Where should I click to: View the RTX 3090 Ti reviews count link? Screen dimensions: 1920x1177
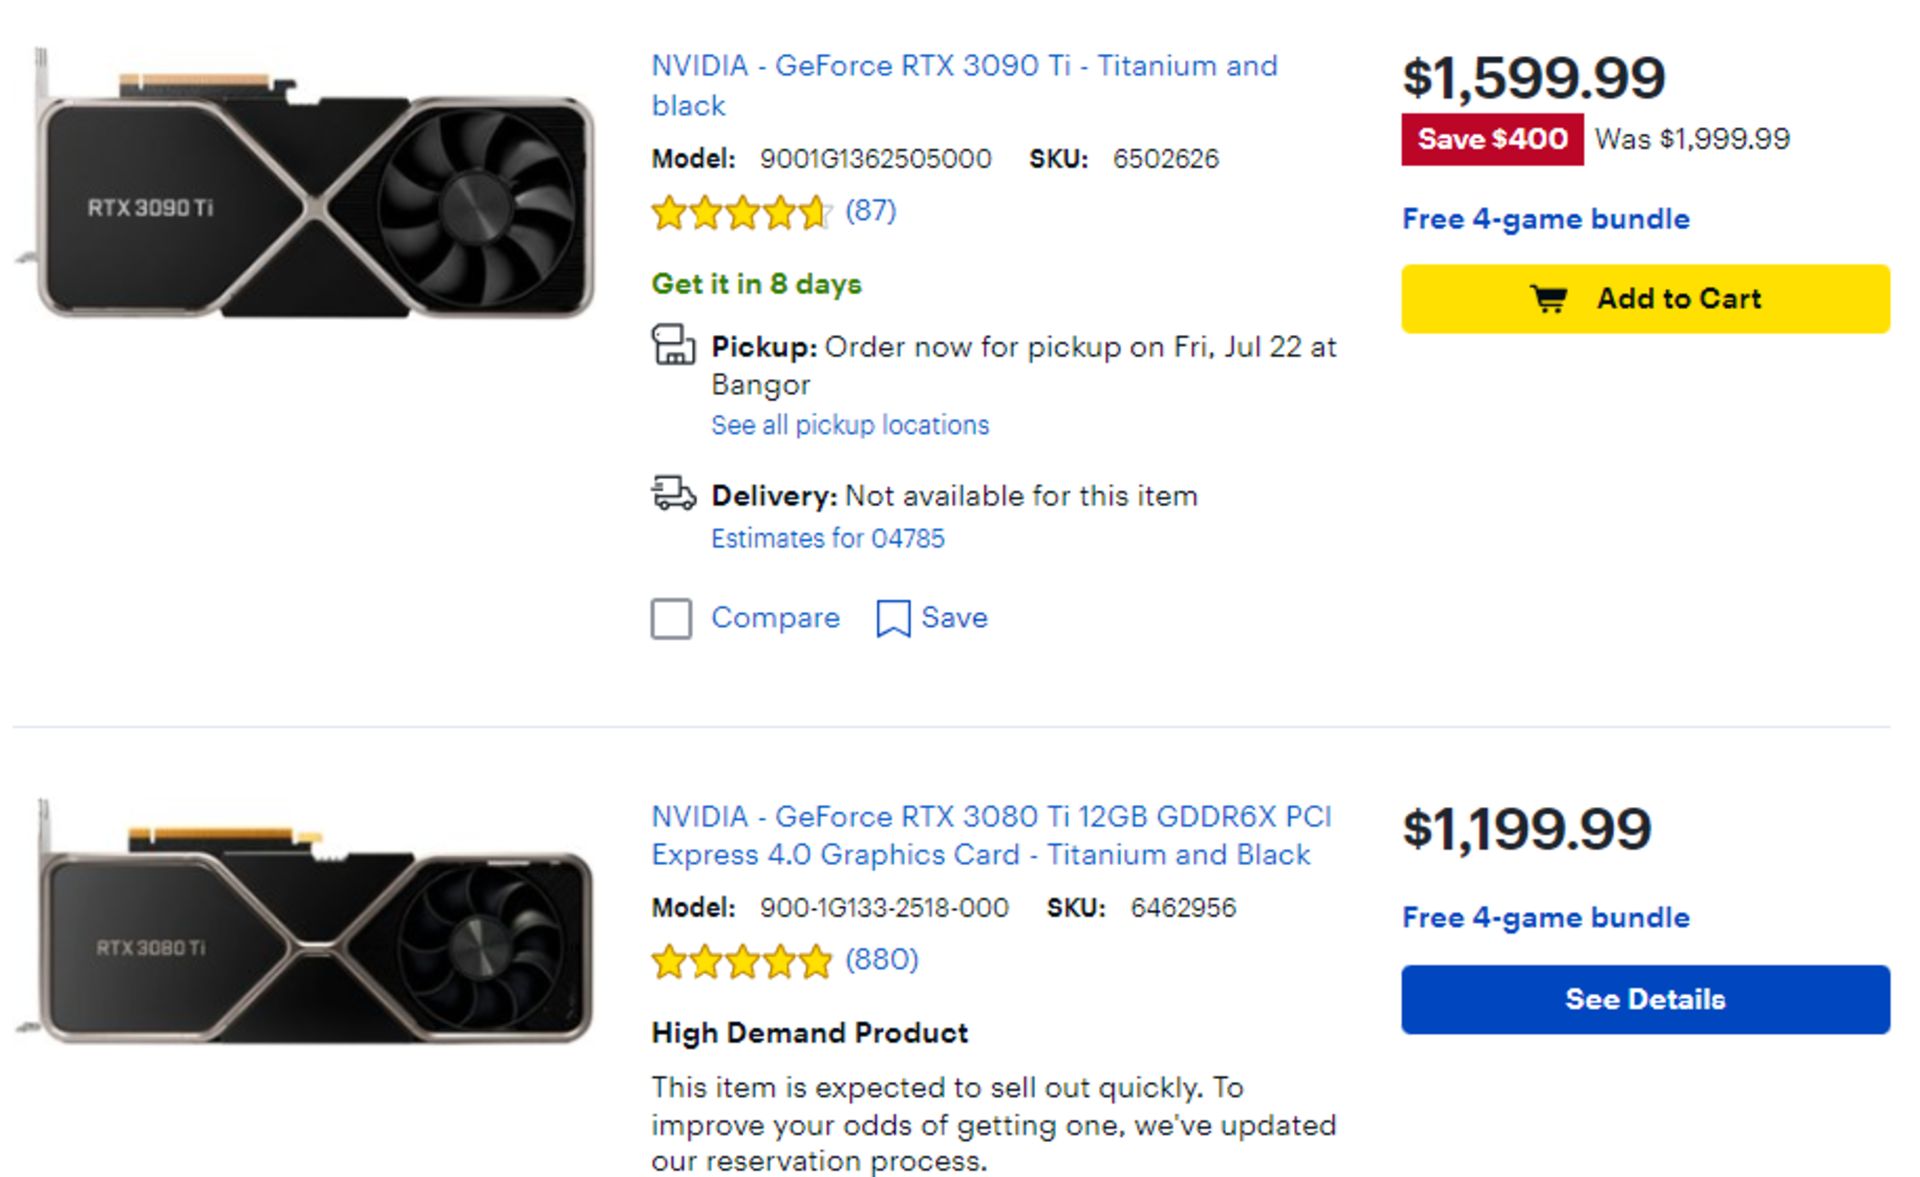(868, 211)
